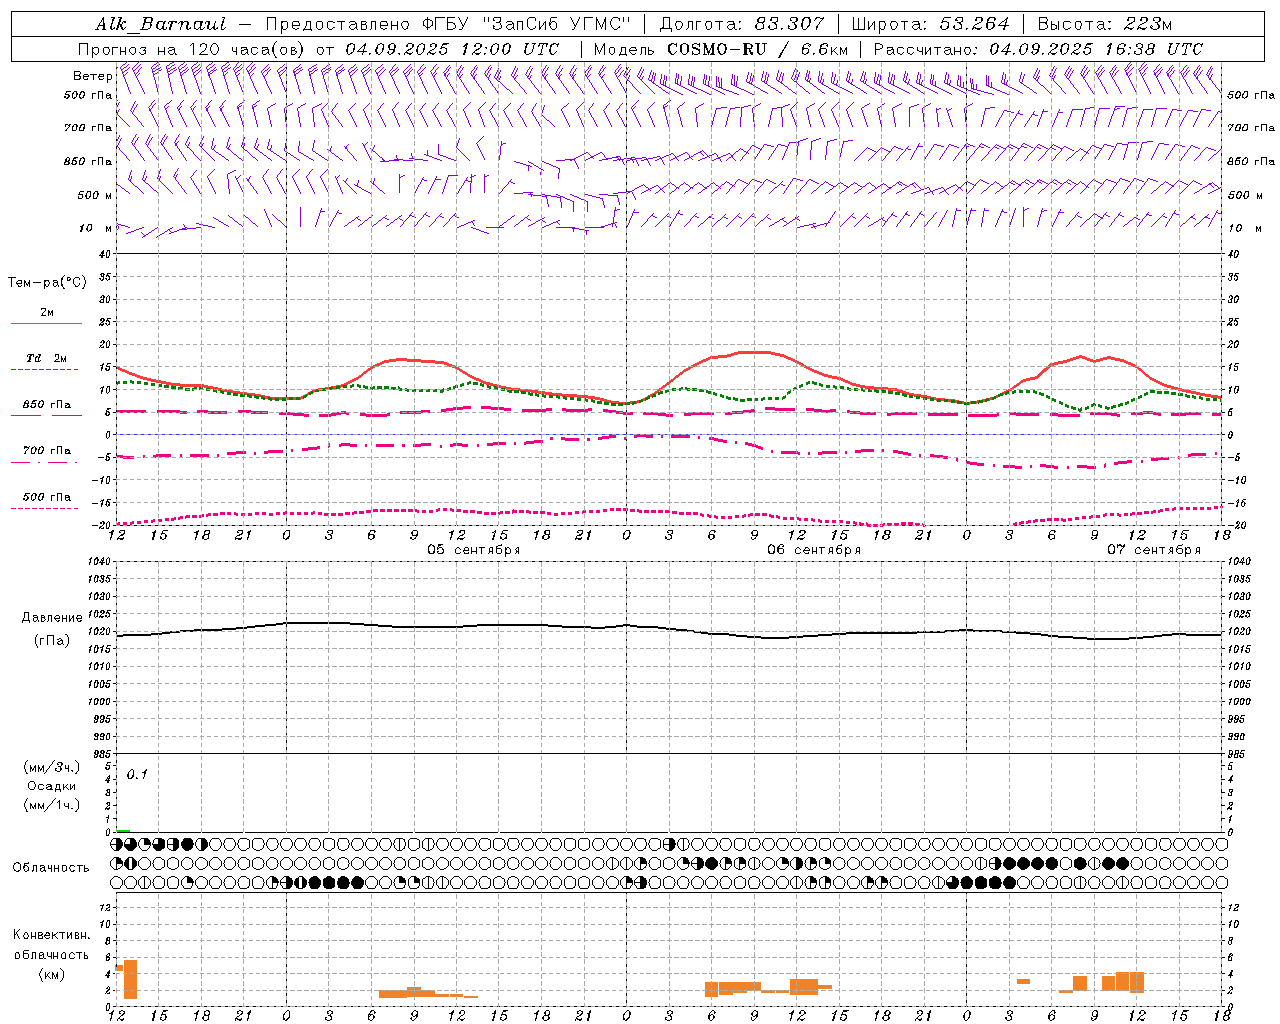
Task: Click the 850 гПа temperature legend entry
Action: [x=46, y=405]
